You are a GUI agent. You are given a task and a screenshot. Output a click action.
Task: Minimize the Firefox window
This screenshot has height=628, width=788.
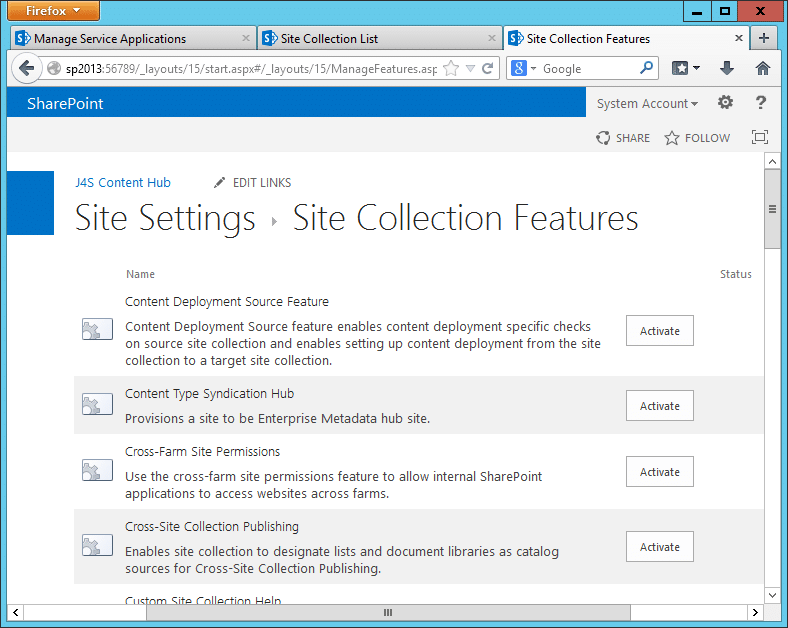697,11
